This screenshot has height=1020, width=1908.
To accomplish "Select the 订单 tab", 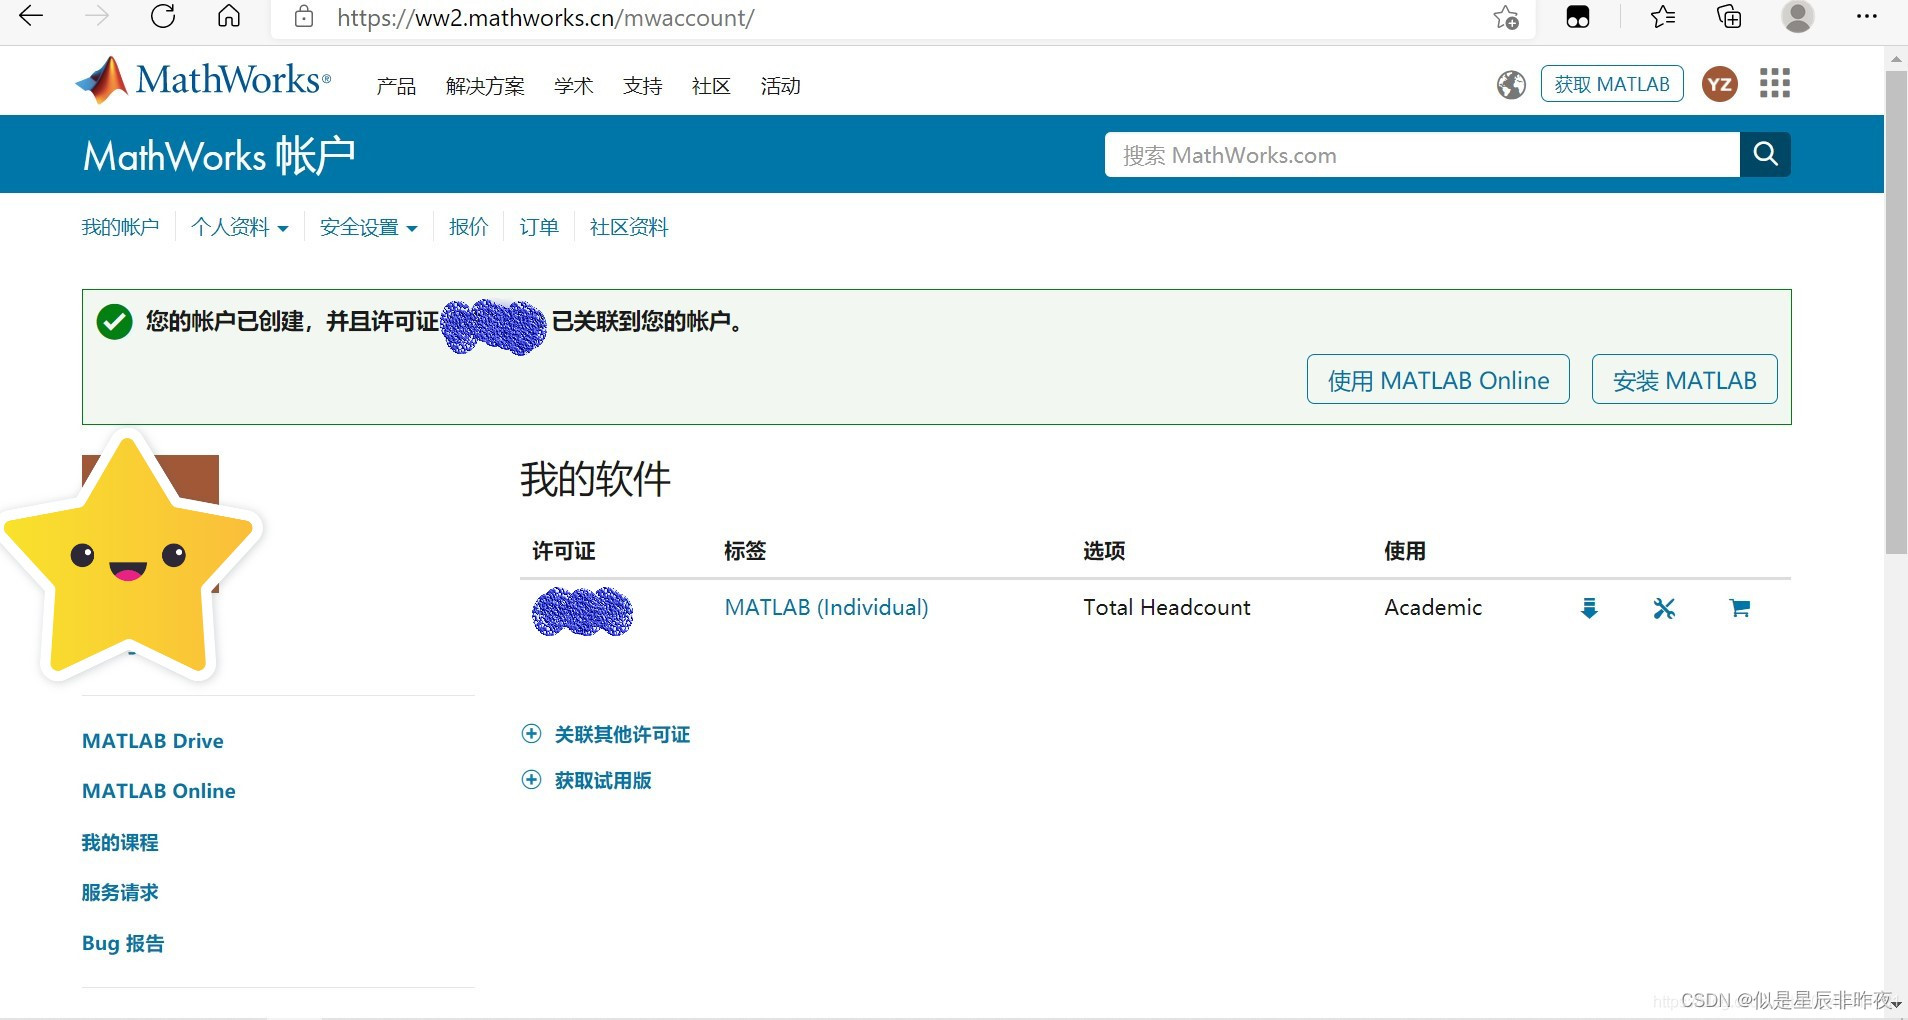I will [539, 228].
